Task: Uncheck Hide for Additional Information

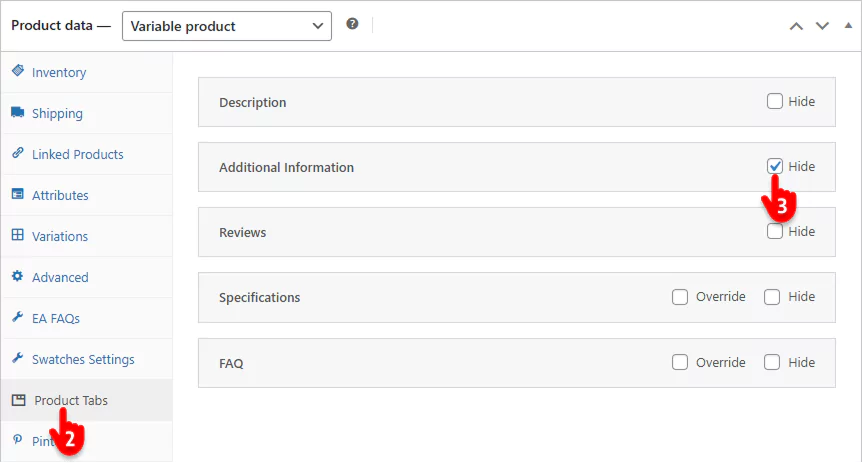Action: 775,166
